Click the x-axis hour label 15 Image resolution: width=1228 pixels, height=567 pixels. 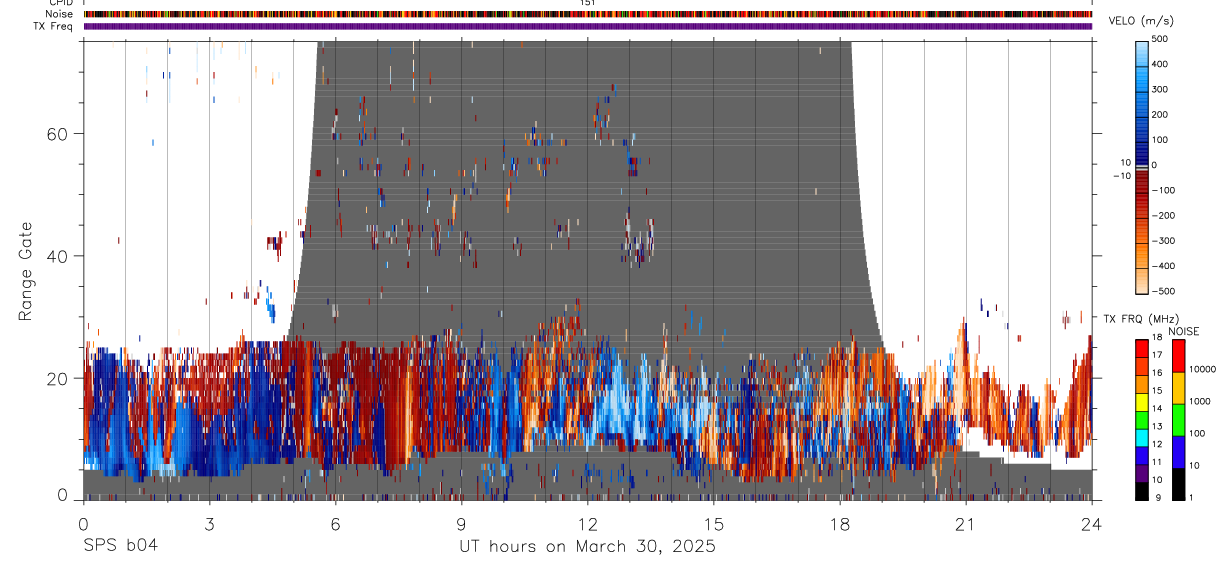click(x=713, y=523)
